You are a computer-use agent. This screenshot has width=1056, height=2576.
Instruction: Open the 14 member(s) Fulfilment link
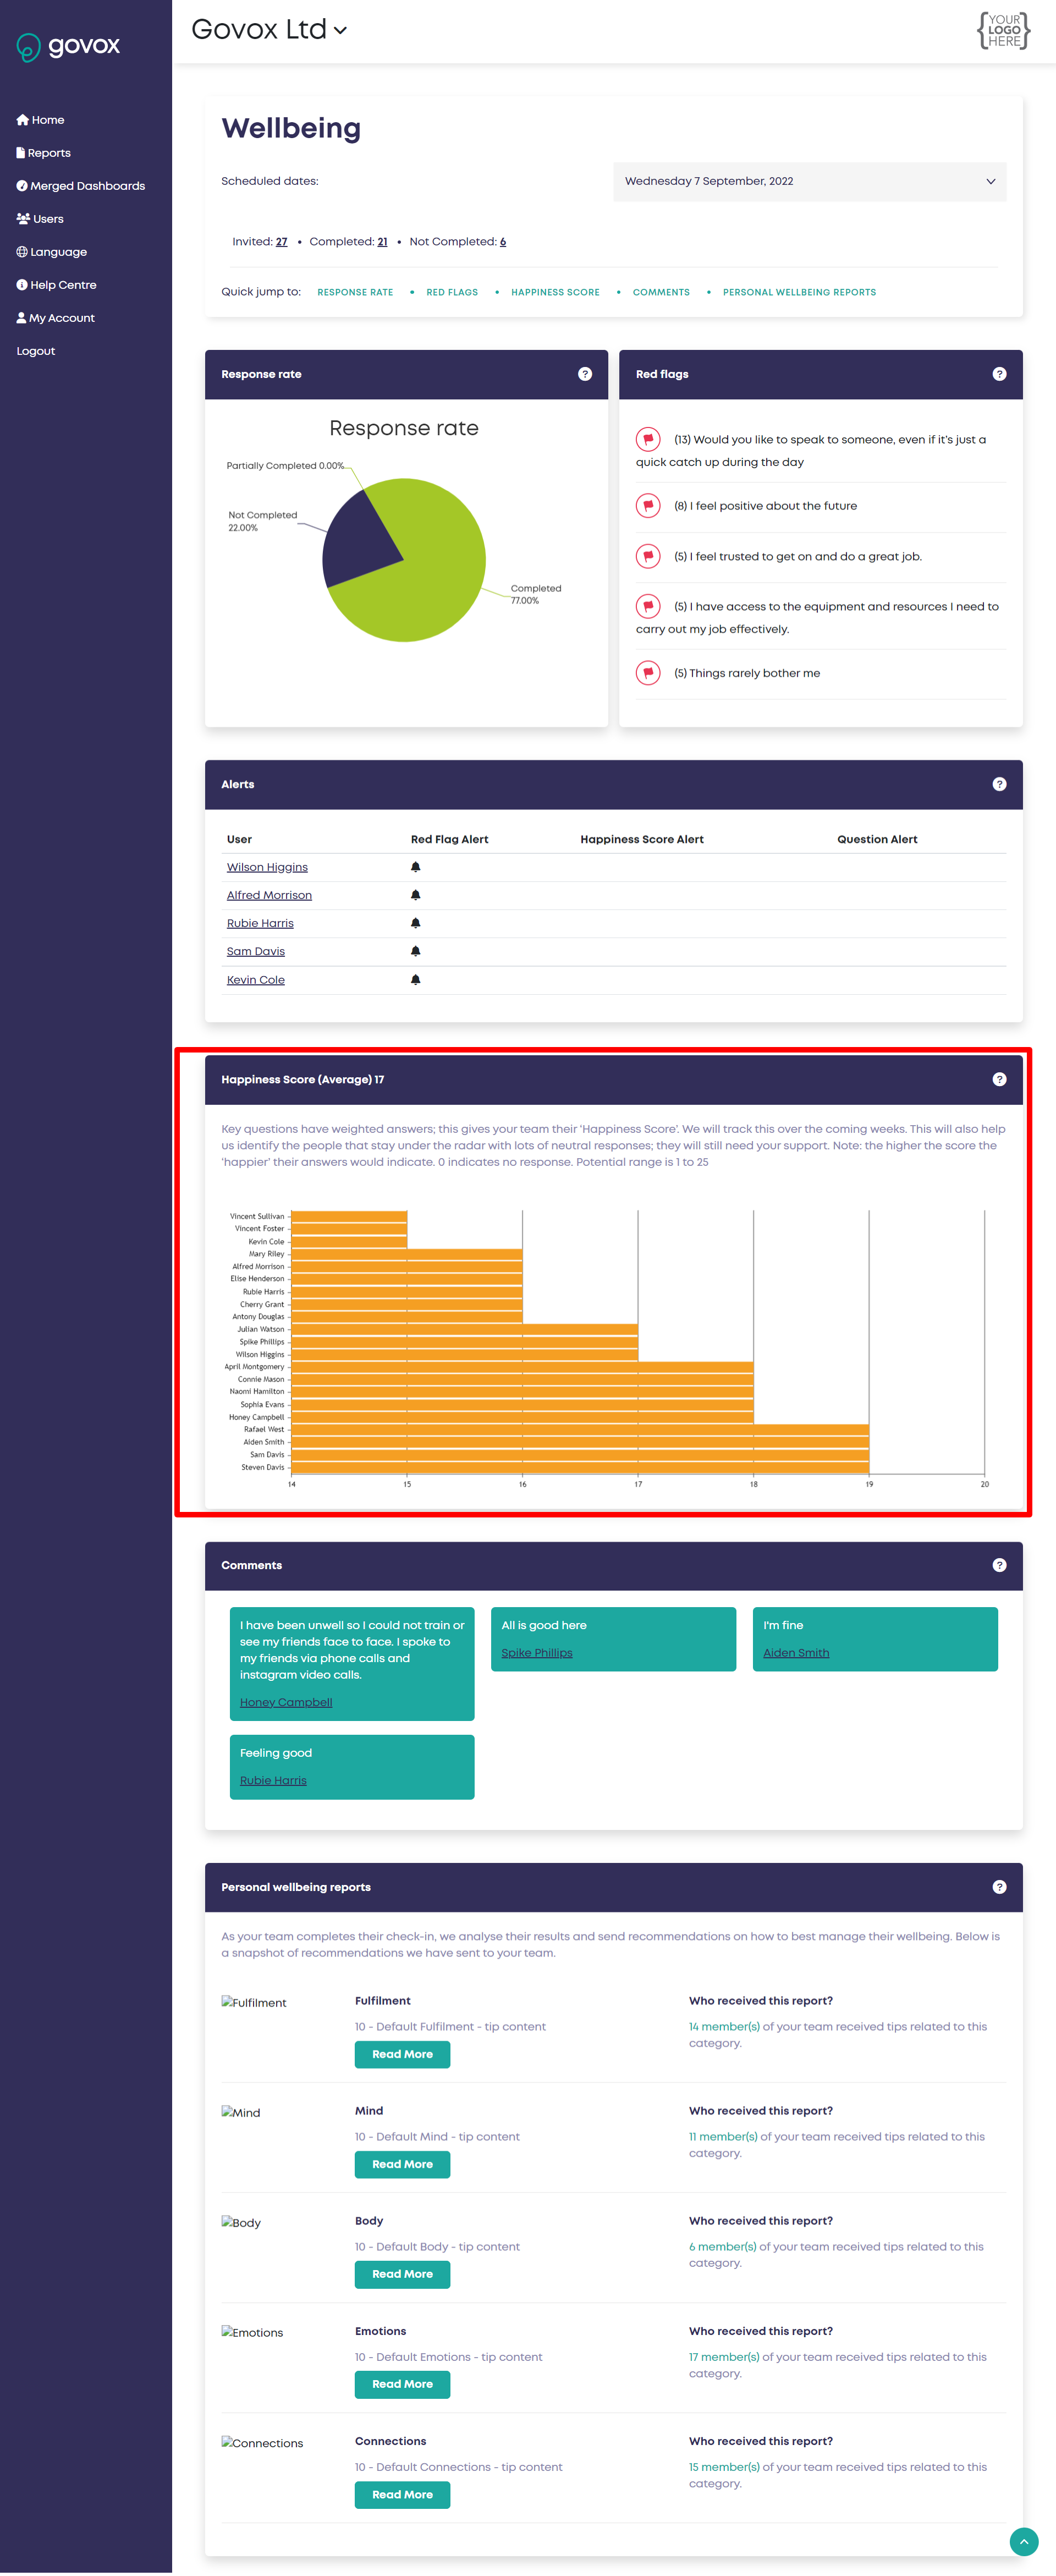(724, 2027)
